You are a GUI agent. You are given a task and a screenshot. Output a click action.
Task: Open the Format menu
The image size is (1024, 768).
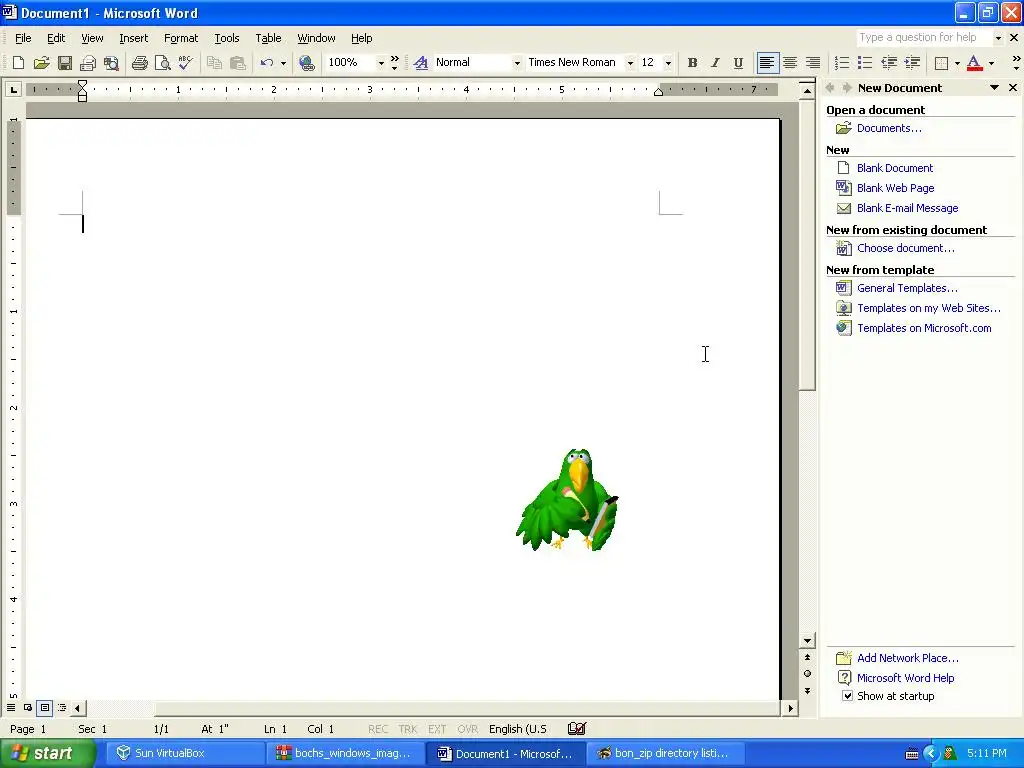[181, 38]
